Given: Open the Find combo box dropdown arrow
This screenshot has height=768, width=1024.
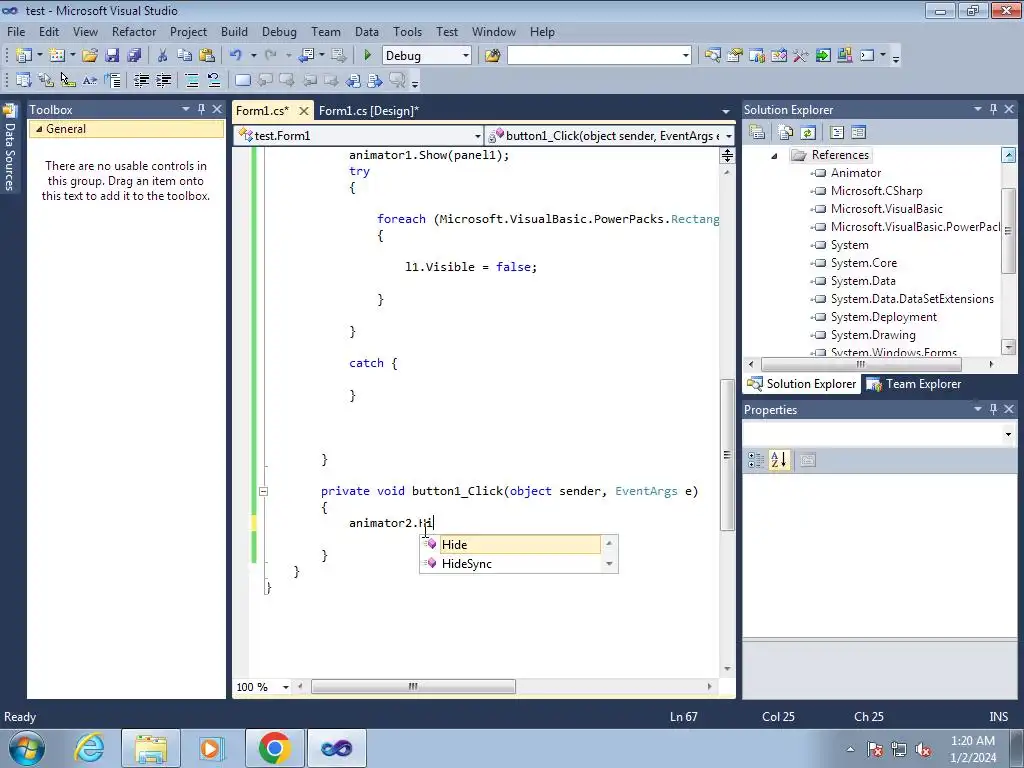Looking at the screenshot, I should pos(686,56).
